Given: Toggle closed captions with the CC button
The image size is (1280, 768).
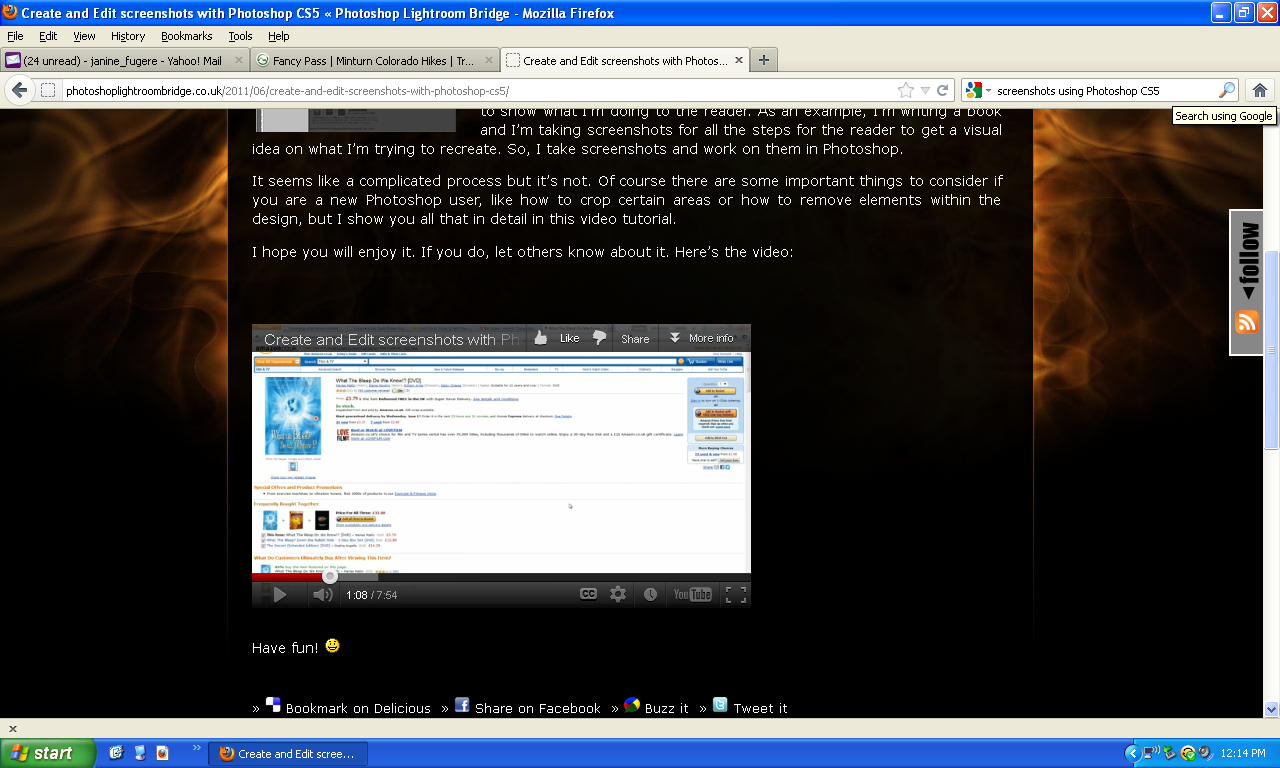Looking at the screenshot, I should click(x=588, y=594).
